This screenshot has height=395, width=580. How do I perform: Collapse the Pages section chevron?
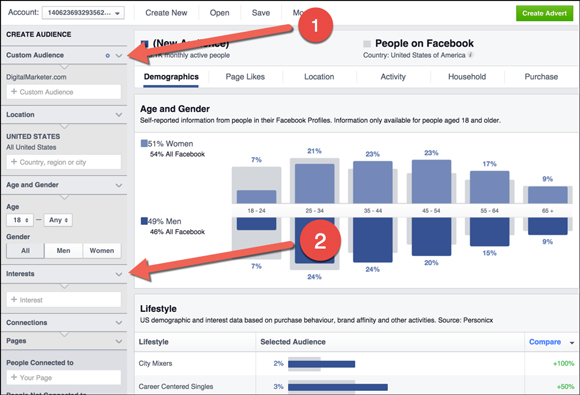tap(119, 341)
